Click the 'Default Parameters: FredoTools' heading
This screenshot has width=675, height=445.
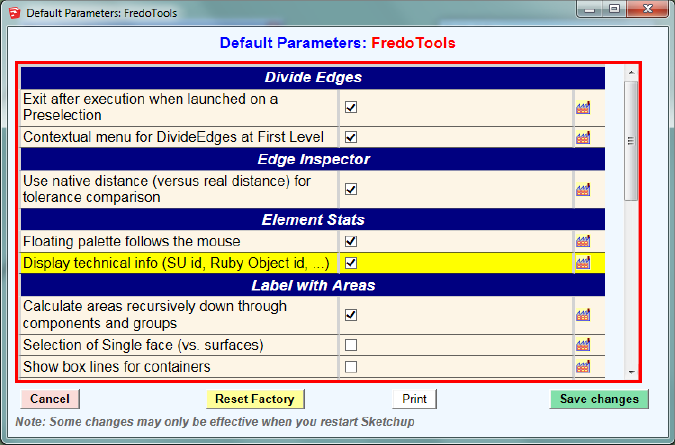pyautogui.click(x=338, y=43)
